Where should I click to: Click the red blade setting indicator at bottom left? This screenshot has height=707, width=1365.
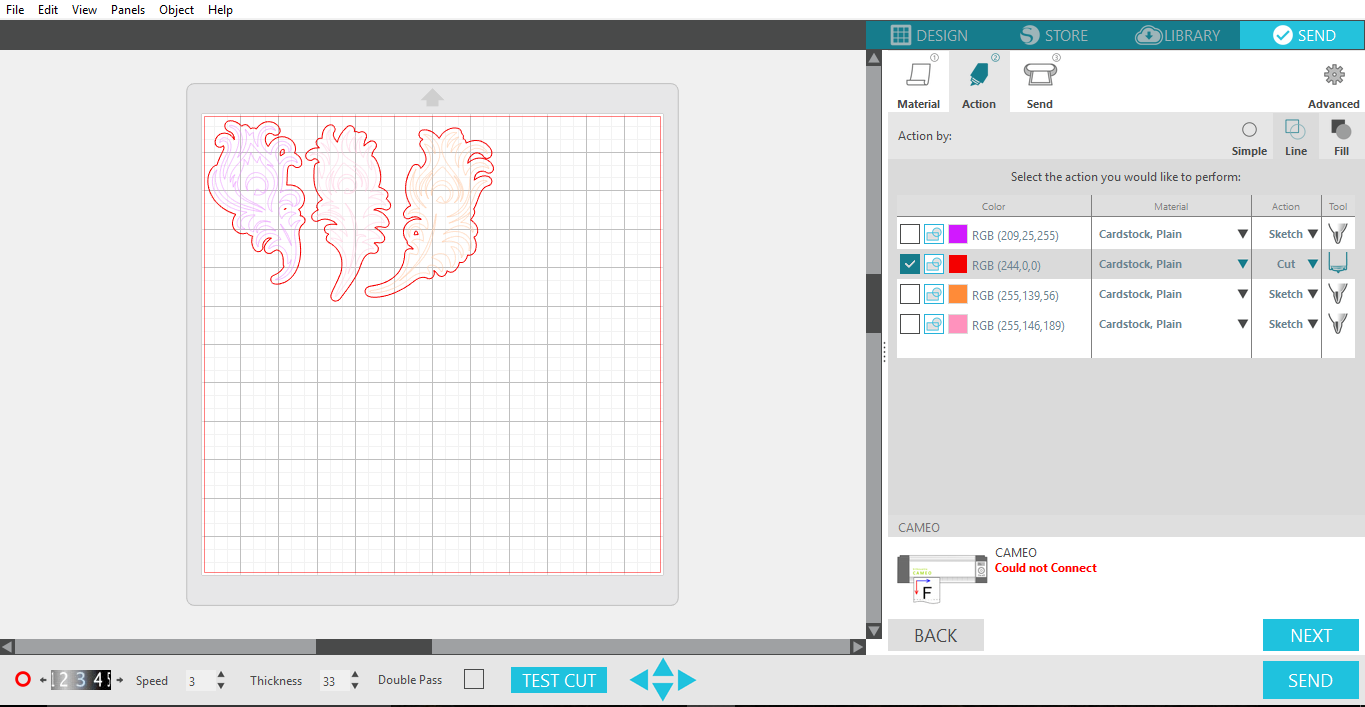point(22,679)
